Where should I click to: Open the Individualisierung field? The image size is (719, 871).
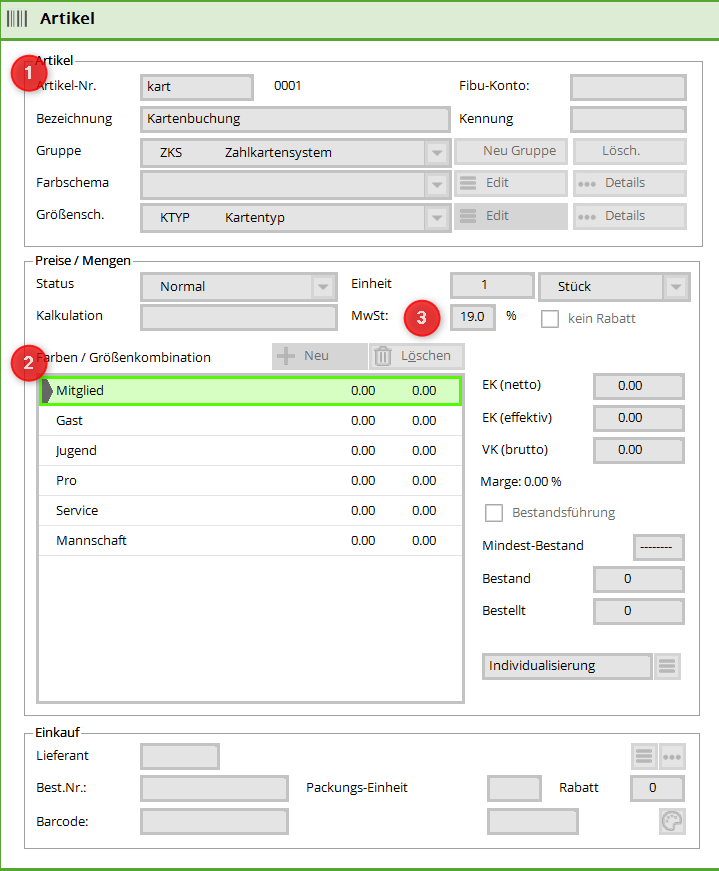tap(567, 666)
